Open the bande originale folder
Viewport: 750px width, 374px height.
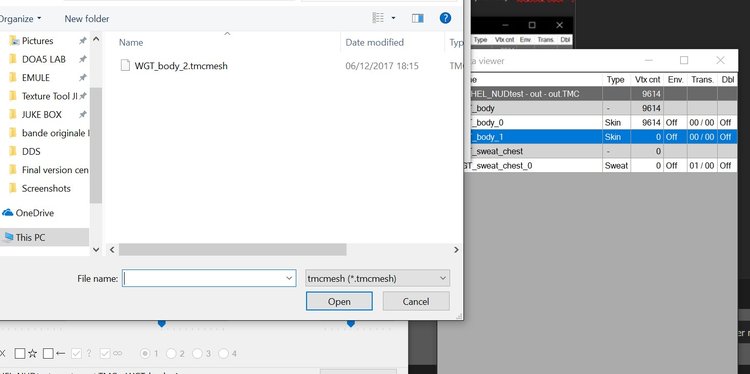tap(55, 133)
